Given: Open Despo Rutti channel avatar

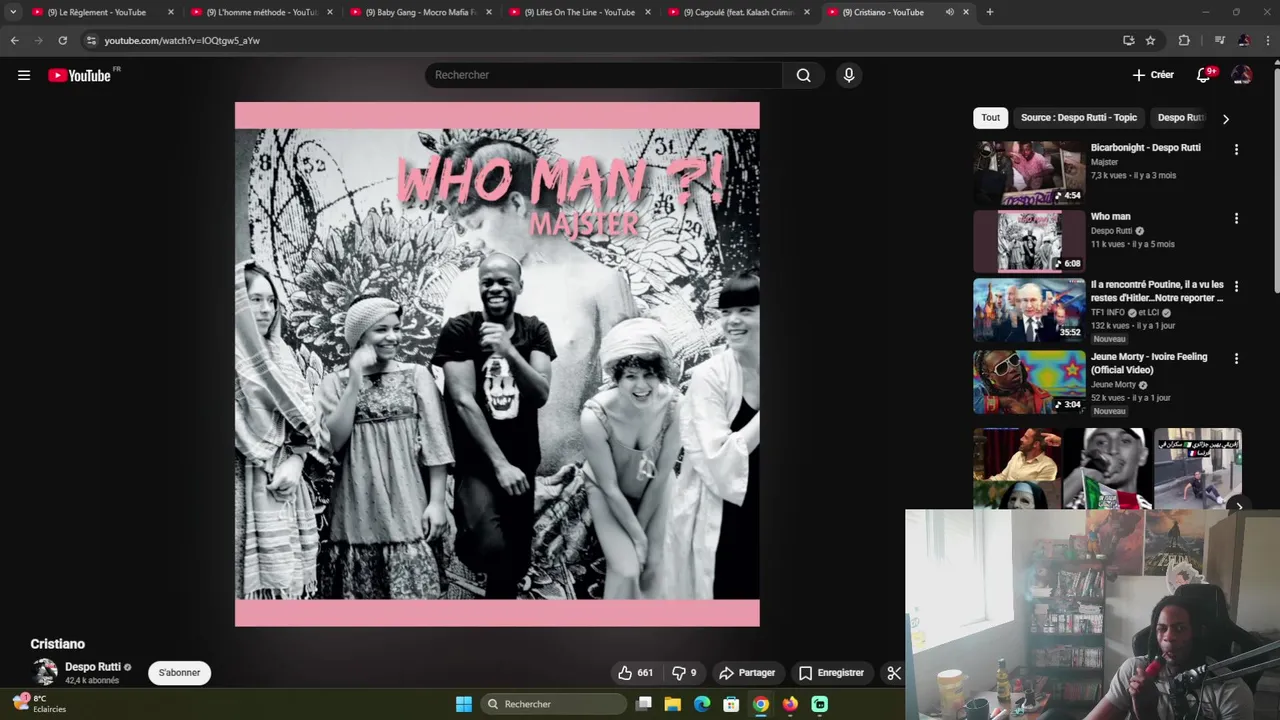Looking at the screenshot, I should 45,673.
